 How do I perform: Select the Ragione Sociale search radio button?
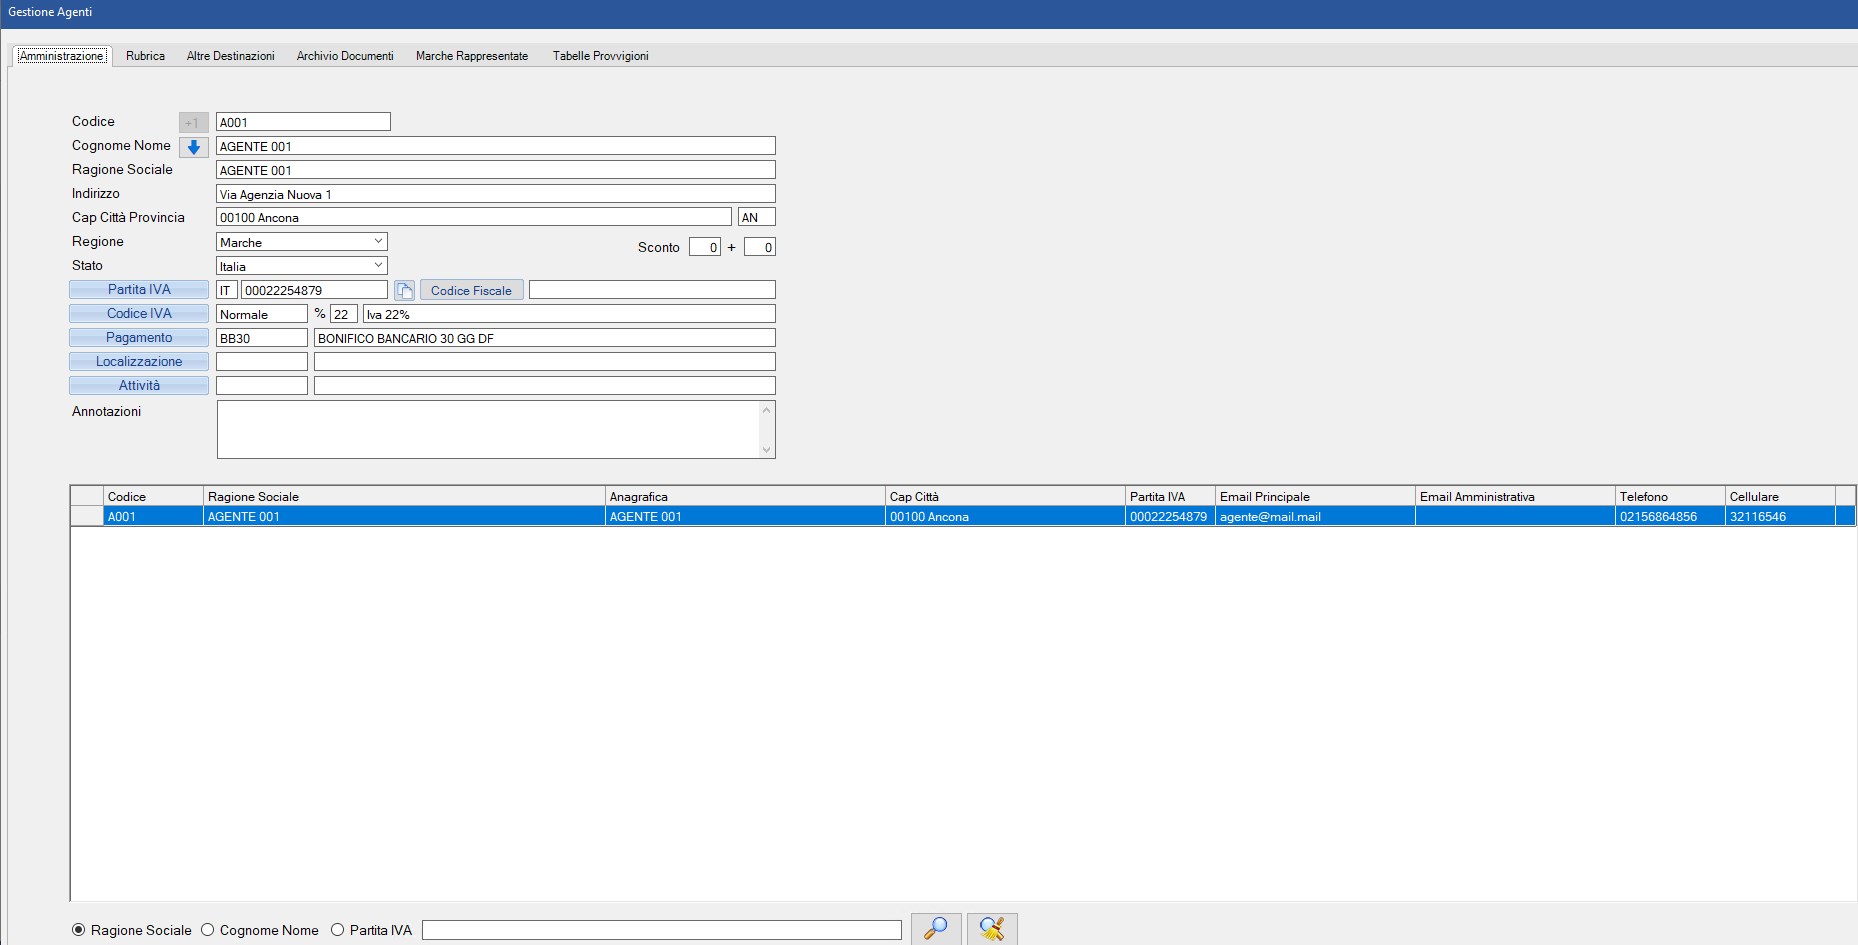(79, 930)
